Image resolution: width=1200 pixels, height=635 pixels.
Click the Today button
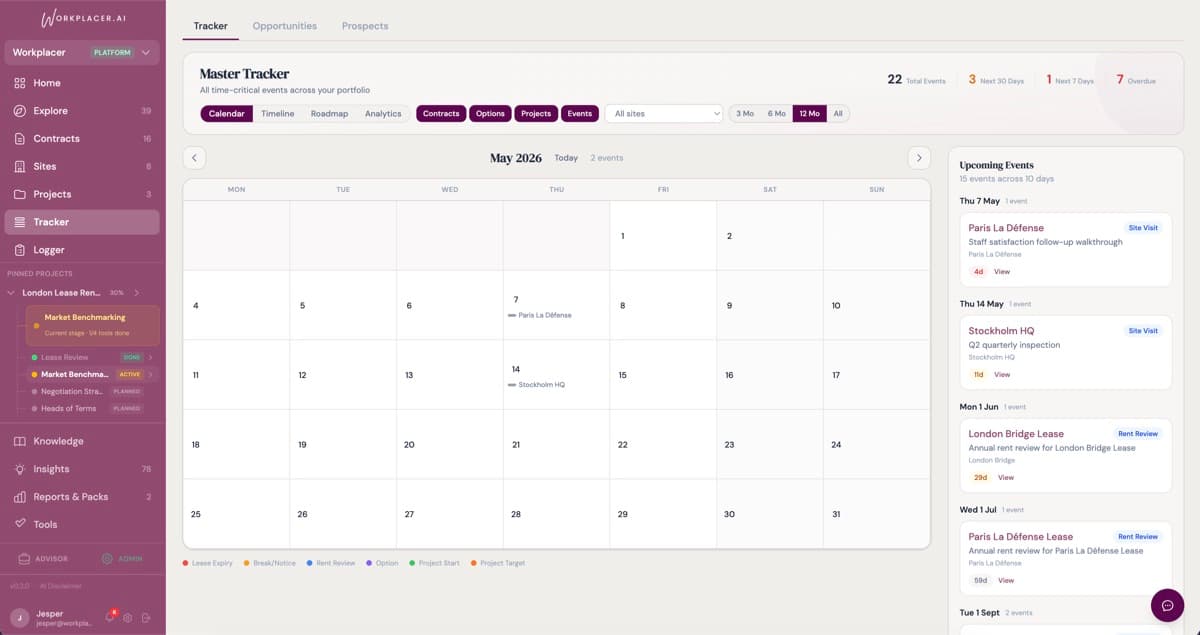(566, 158)
